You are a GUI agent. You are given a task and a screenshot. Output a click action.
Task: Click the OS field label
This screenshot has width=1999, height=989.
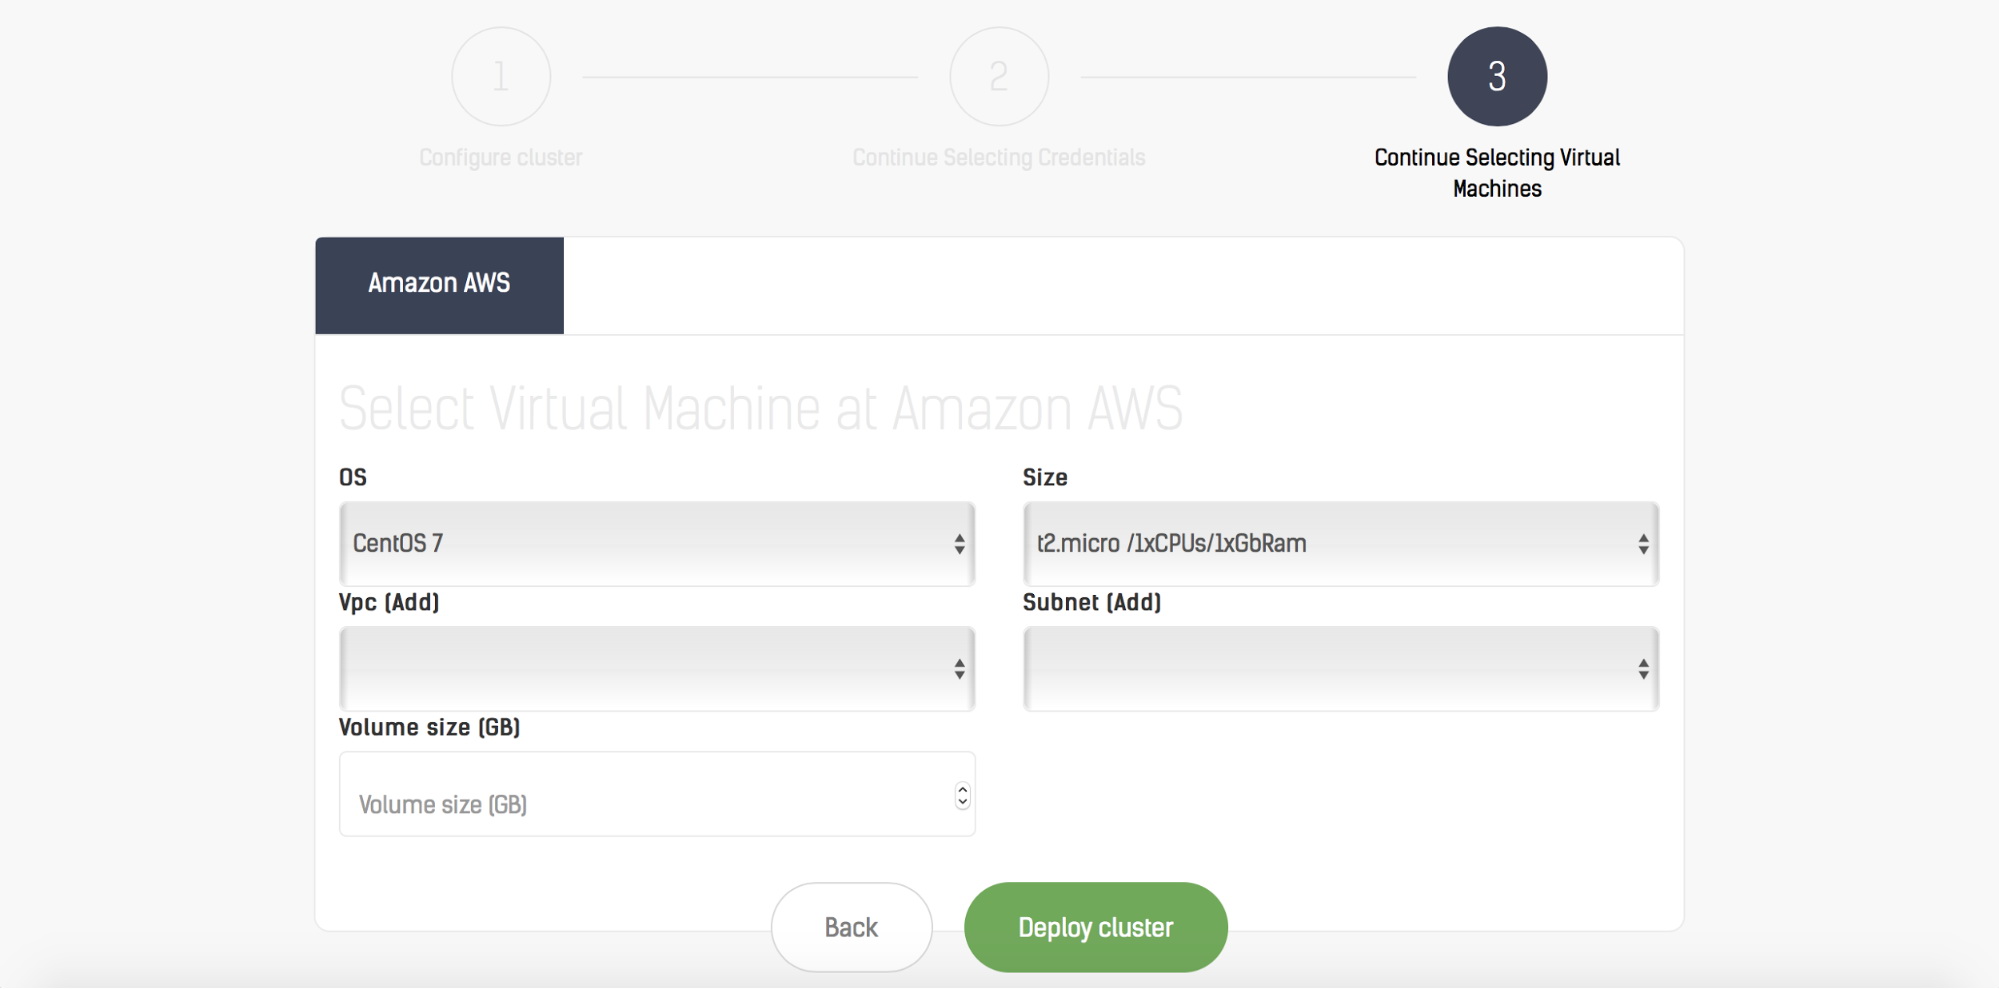353,477
